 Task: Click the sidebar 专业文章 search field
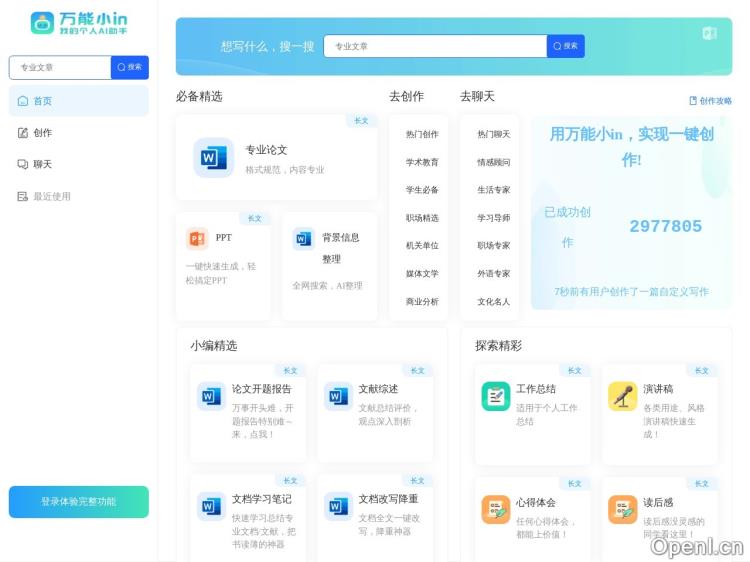click(60, 67)
